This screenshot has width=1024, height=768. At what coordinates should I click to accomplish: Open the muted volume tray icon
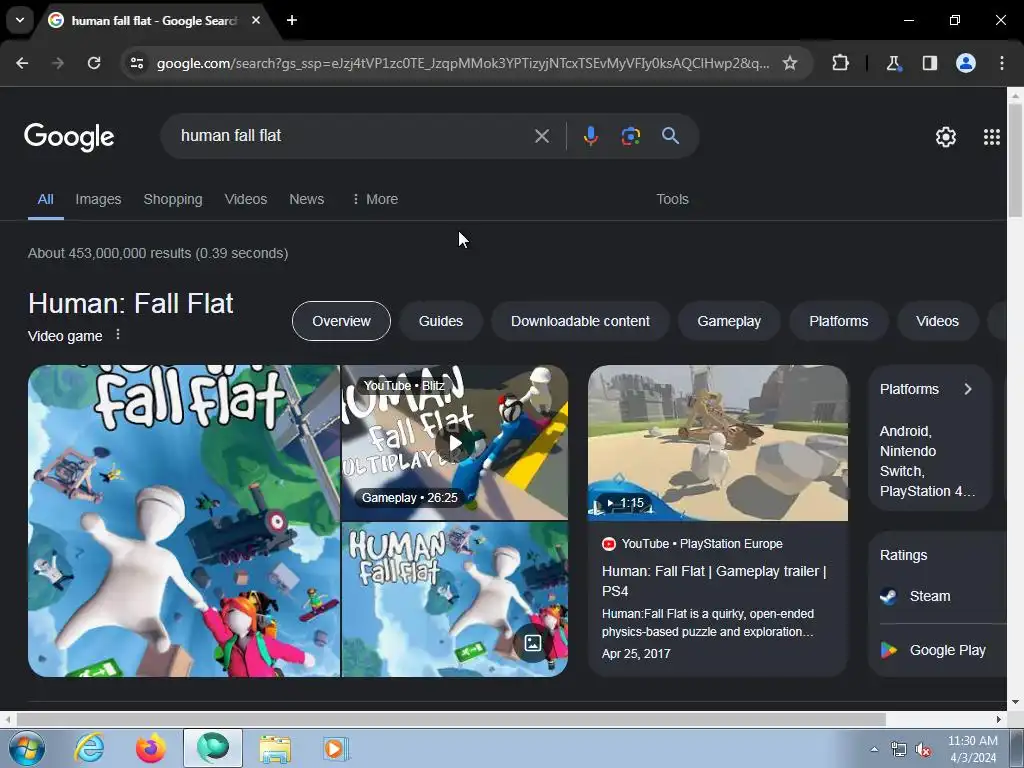click(923, 750)
